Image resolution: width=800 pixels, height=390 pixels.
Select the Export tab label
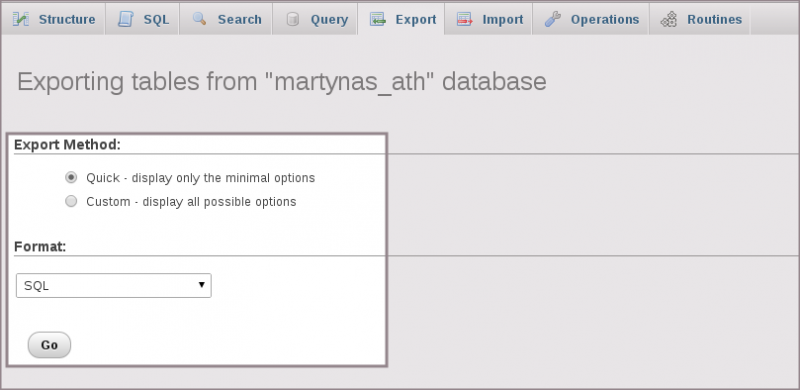click(x=416, y=19)
